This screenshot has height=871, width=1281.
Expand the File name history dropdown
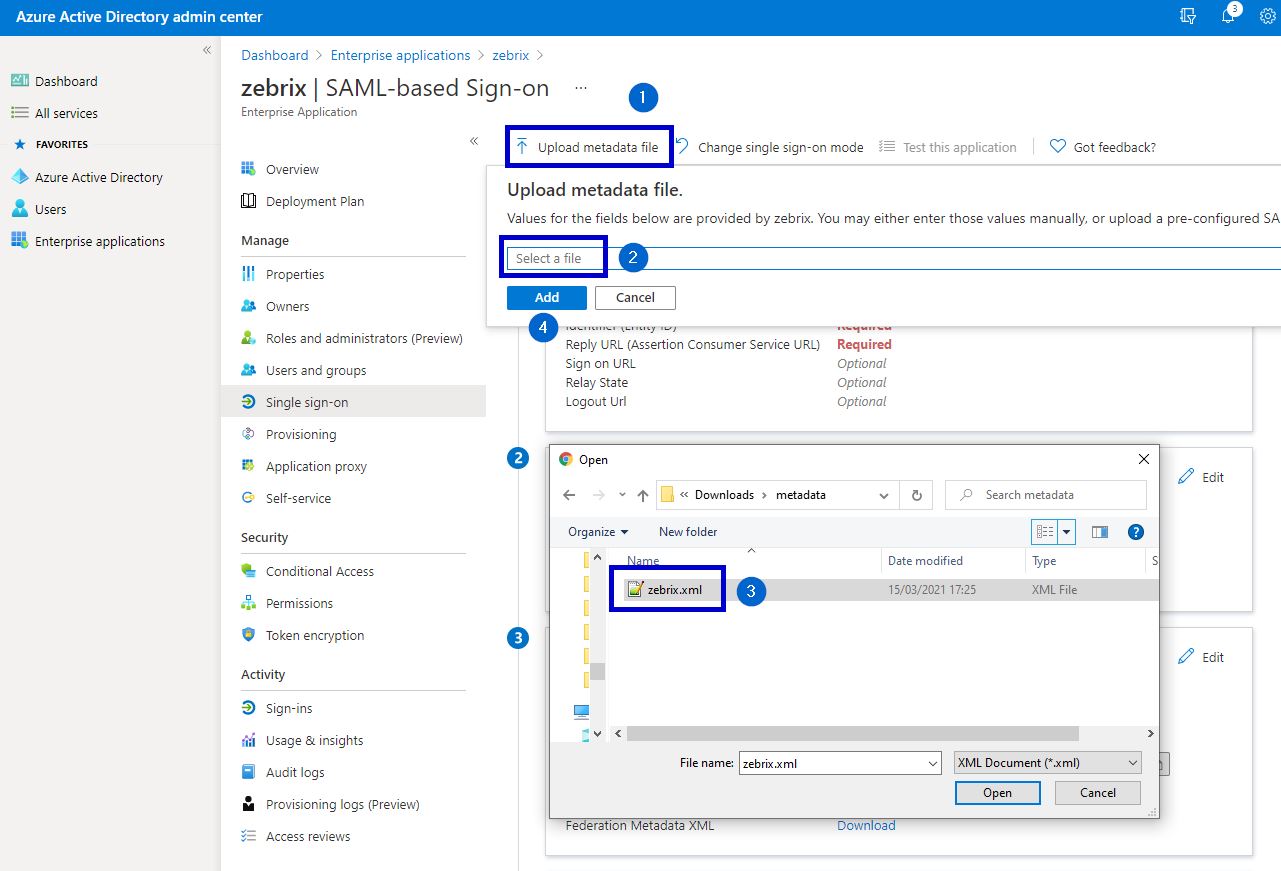point(933,763)
